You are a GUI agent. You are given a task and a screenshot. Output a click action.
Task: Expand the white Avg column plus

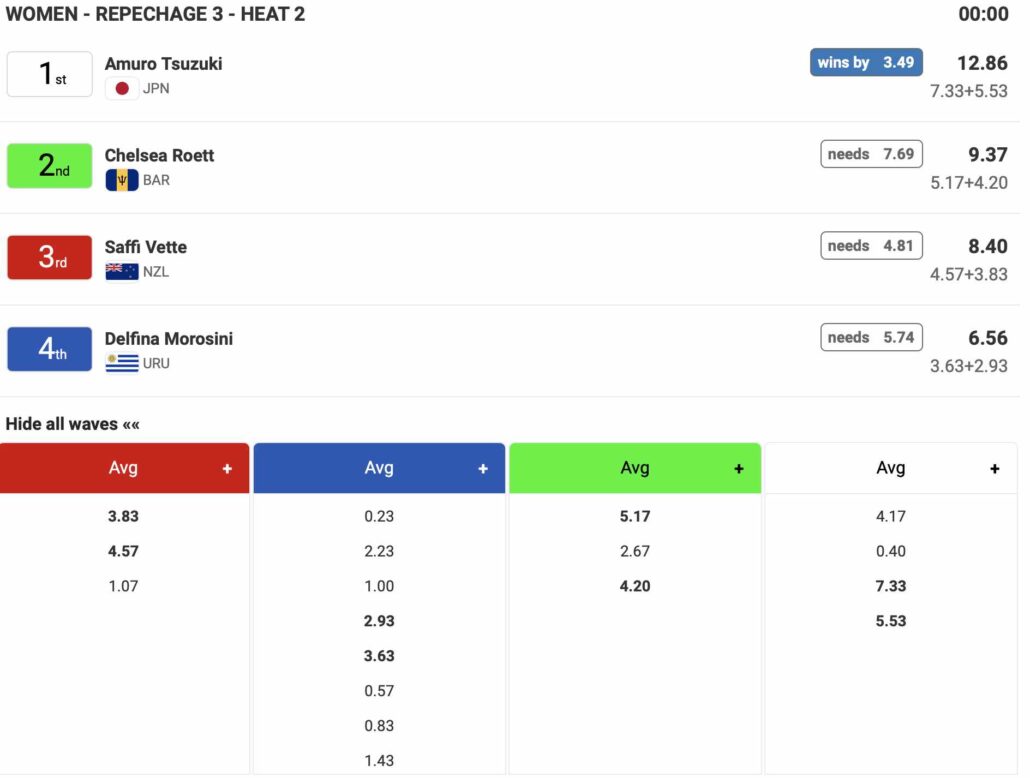(x=994, y=469)
